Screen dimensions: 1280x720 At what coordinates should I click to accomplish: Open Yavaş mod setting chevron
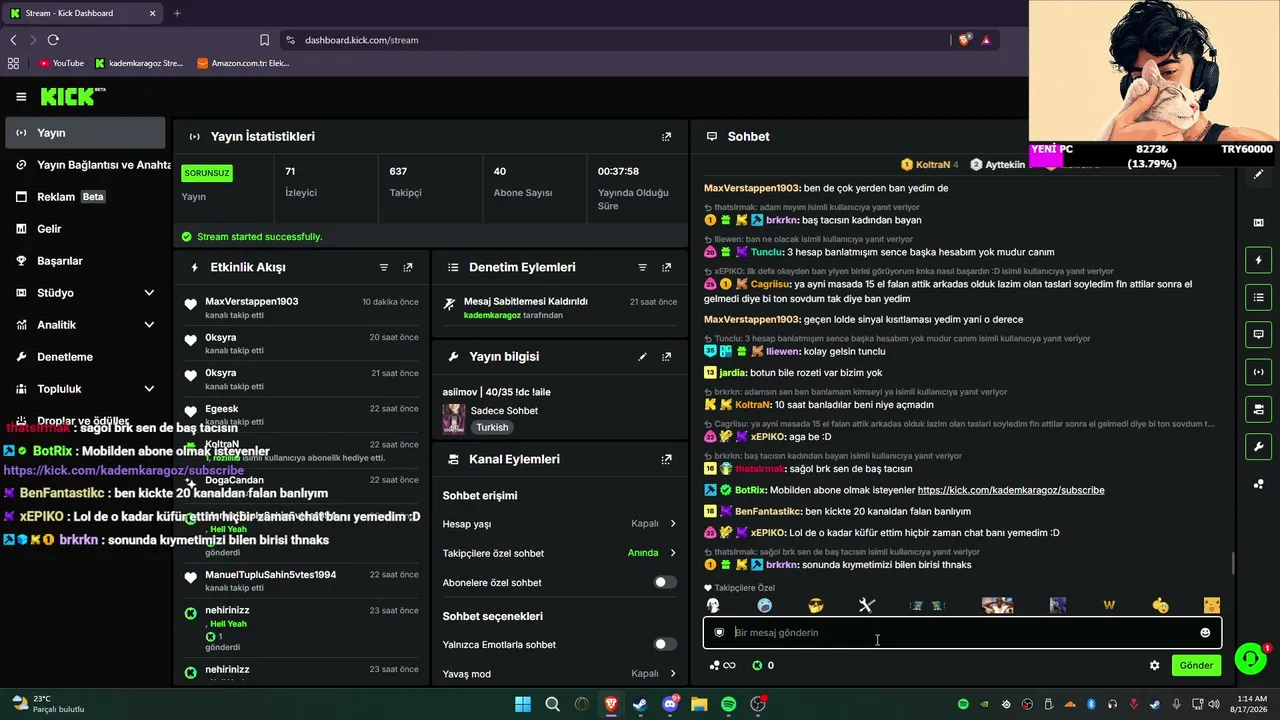click(673, 674)
